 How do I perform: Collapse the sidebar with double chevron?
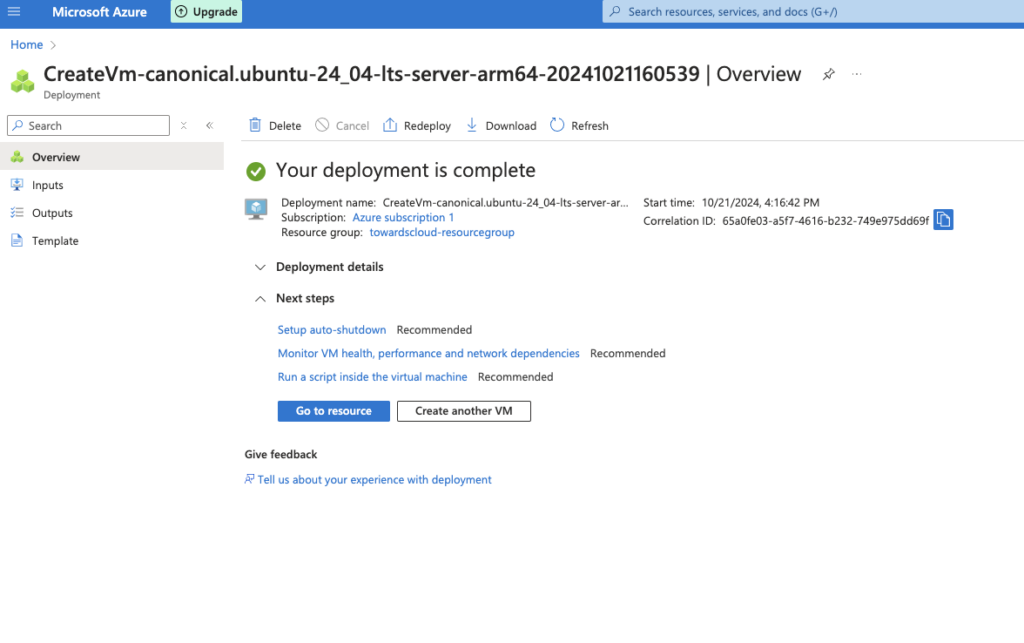coord(210,125)
